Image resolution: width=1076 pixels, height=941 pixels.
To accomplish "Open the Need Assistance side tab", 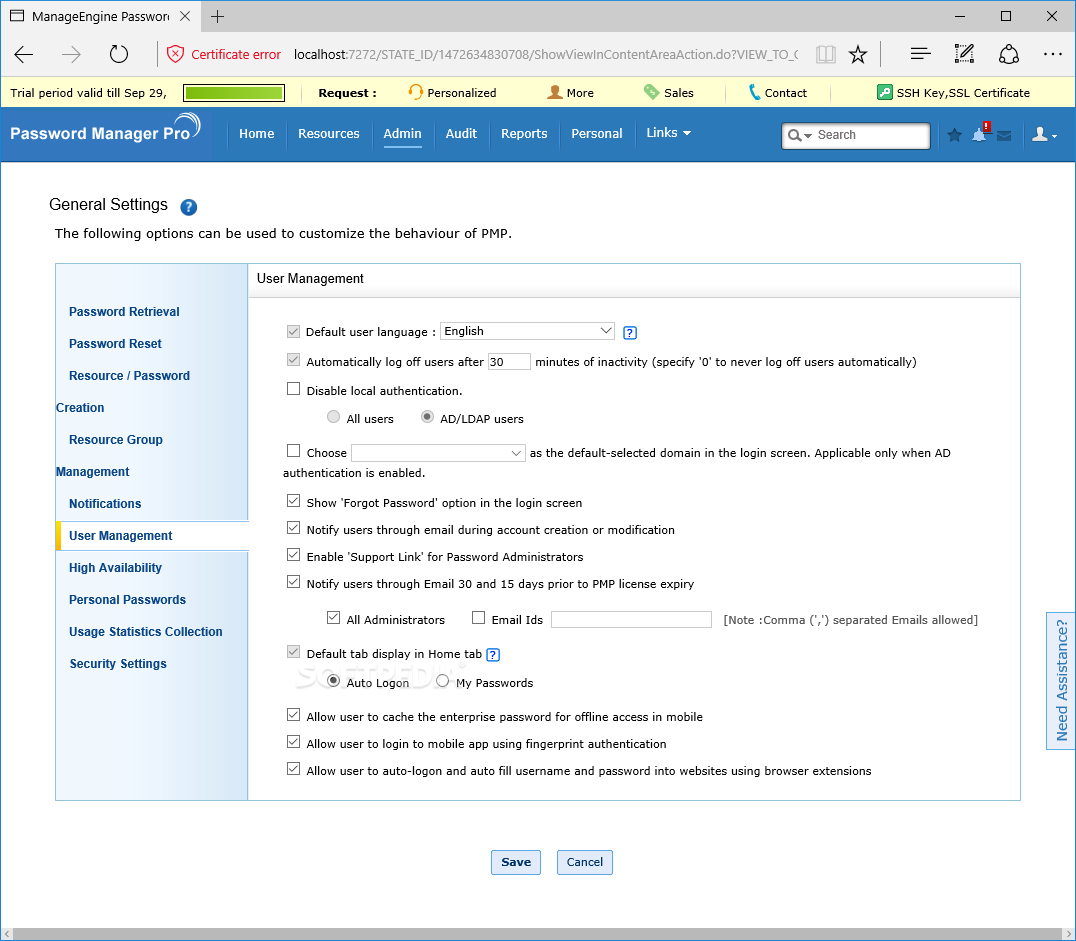I will click(1061, 681).
